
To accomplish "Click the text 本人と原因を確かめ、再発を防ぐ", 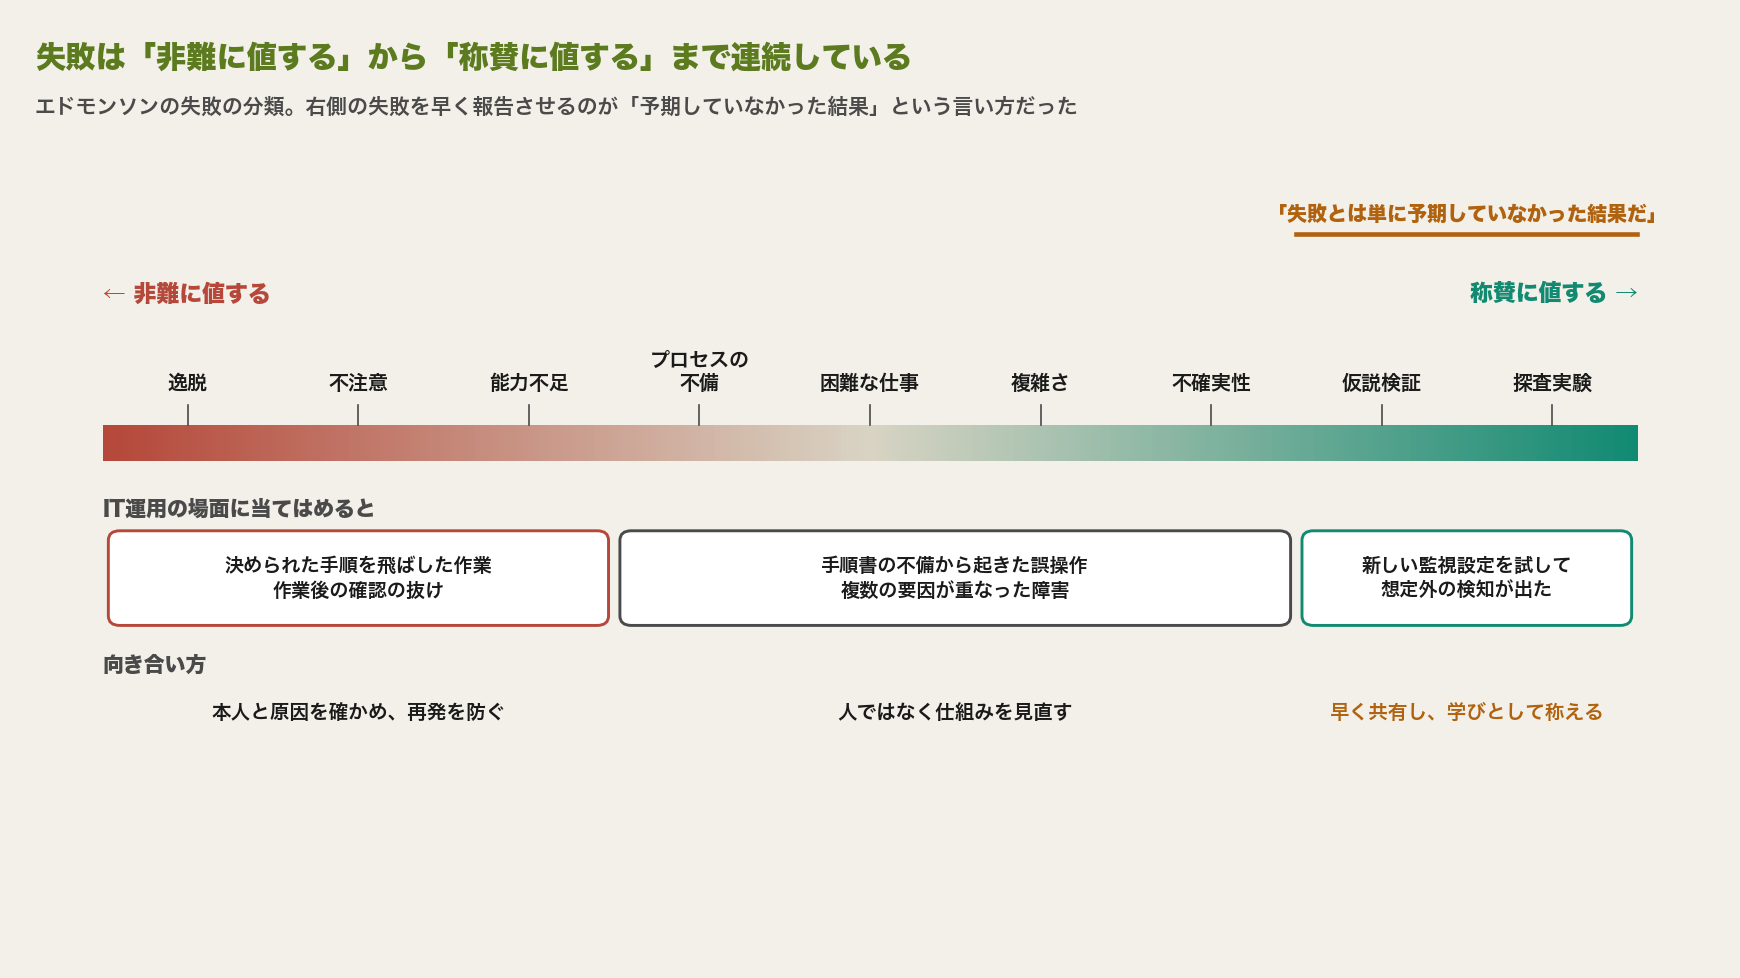I will [x=358, y=712].
